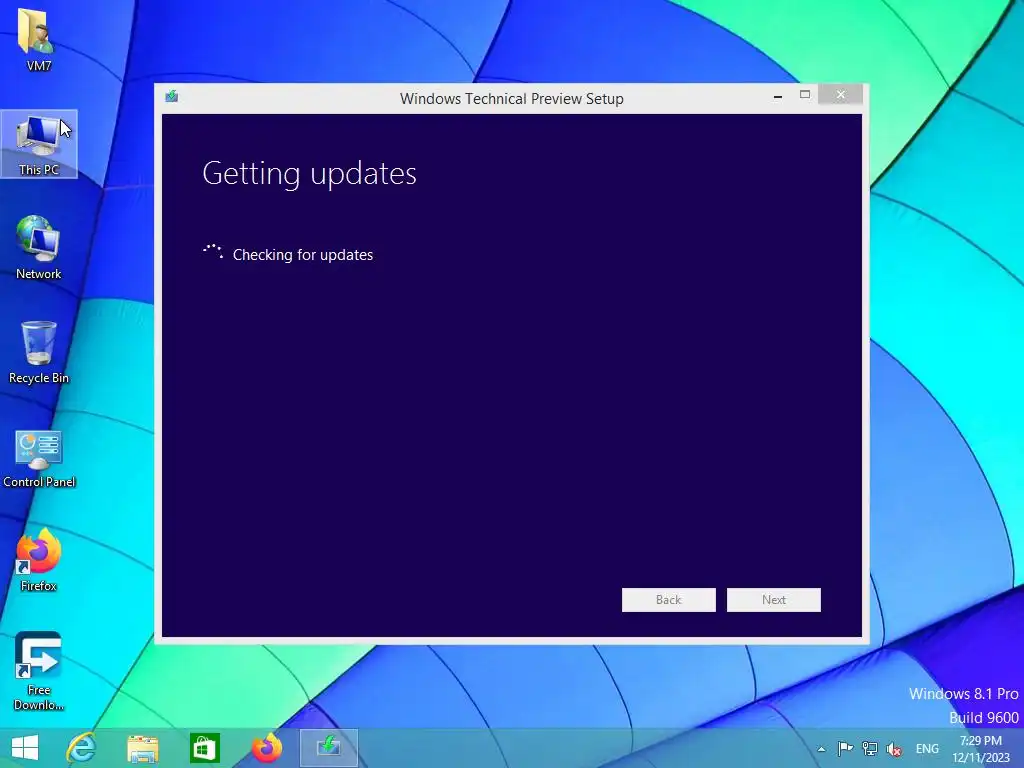The width and height of the screenshot is (1024, 768).
Task: Select the Free Download Manager shortcut
Action: coord(39,671)
